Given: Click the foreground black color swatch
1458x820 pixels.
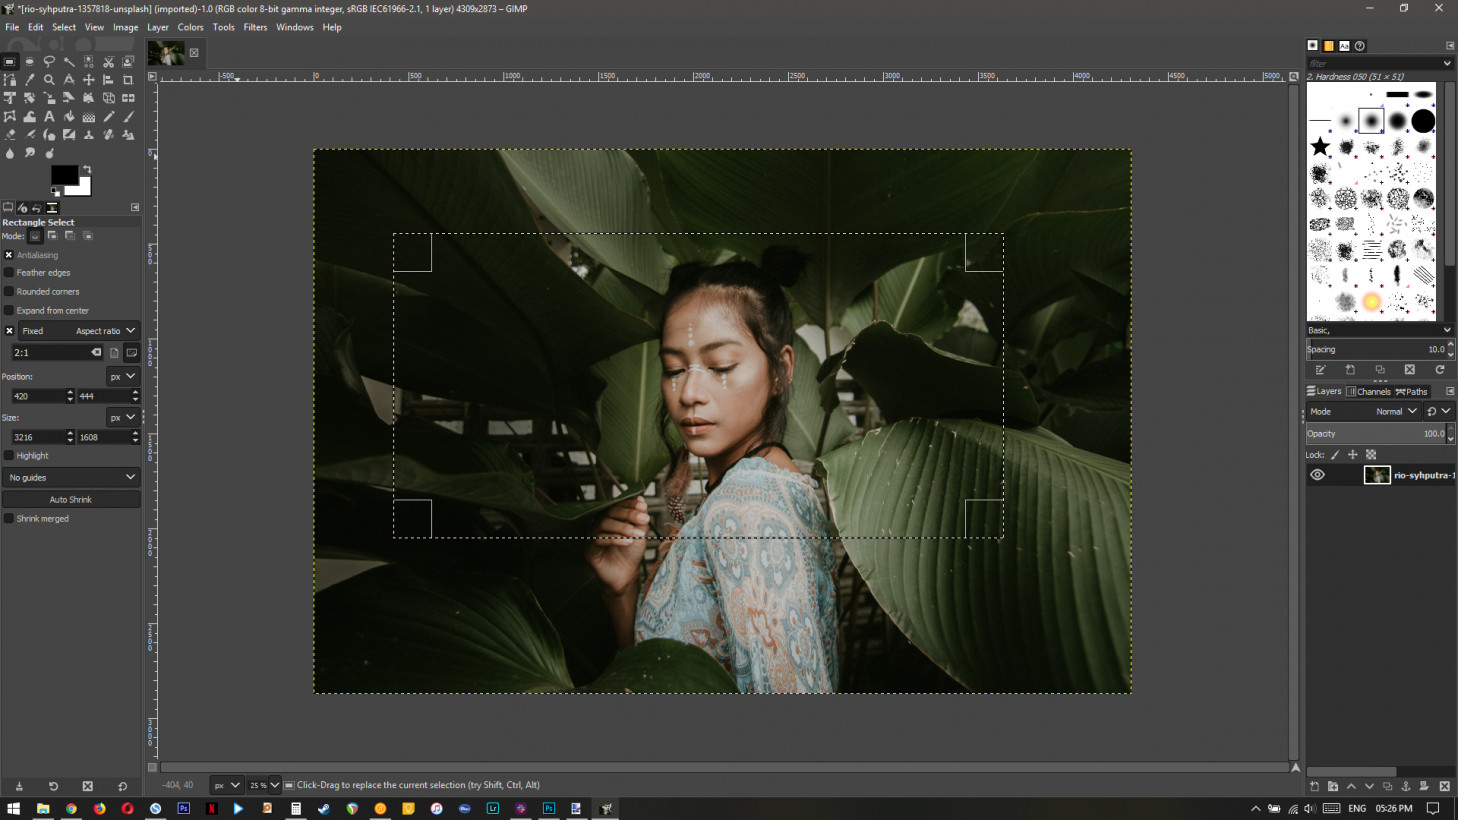Looking at the screenshot, I should tap(63, 174).
